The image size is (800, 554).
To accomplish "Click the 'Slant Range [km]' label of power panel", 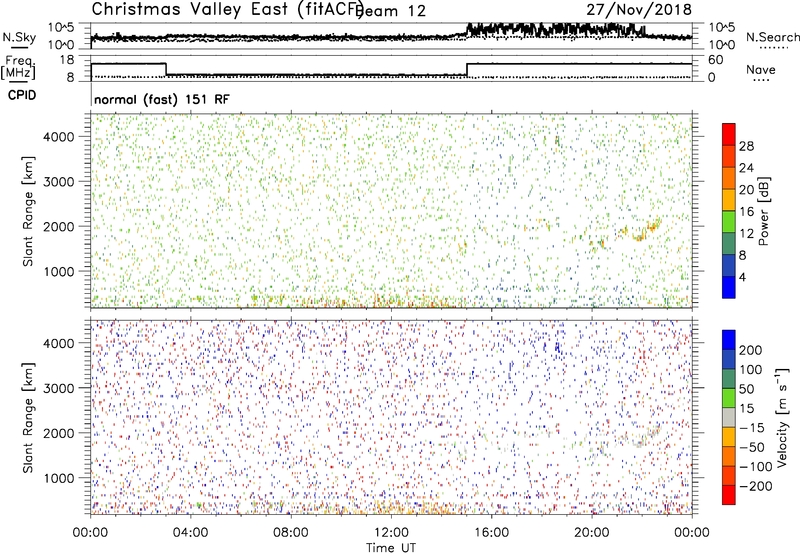I will point(28,212).
